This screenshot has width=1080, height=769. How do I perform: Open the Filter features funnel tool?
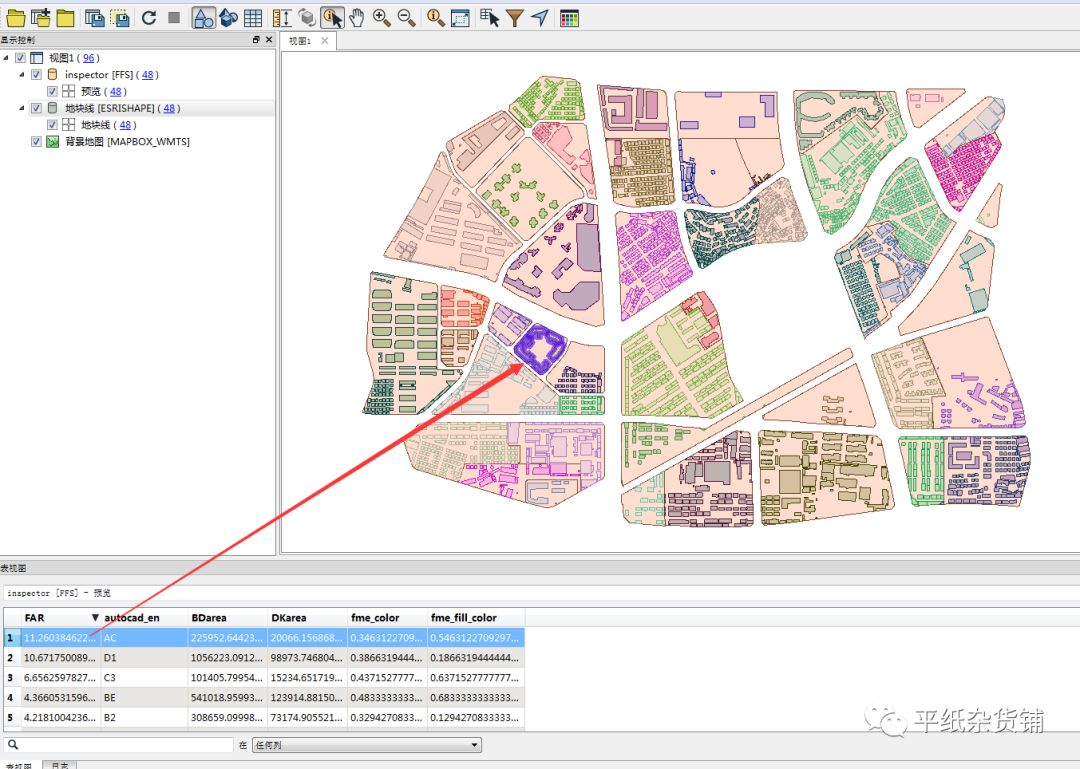(514, 17)
